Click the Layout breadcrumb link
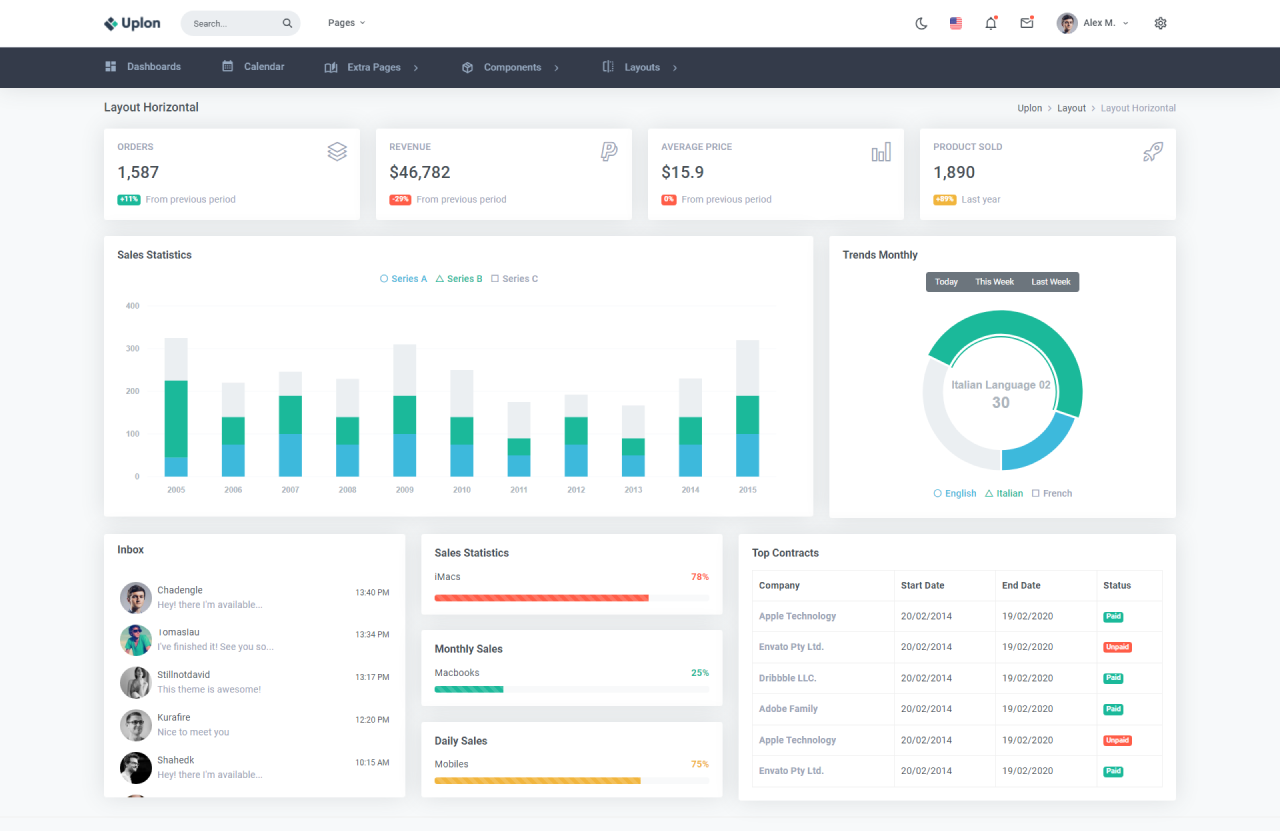 [x=1071, y=108]
